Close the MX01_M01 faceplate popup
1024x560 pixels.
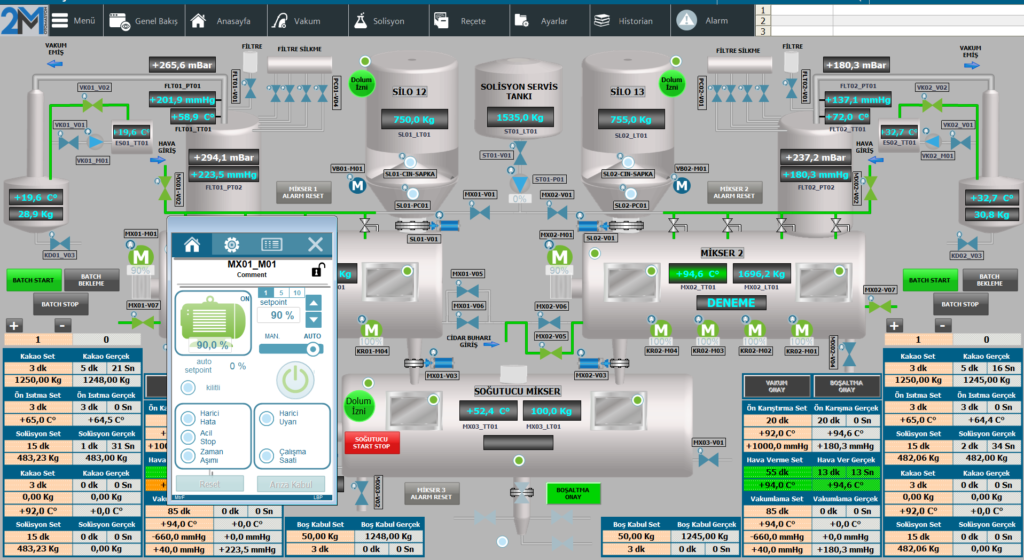coord(315,245)
